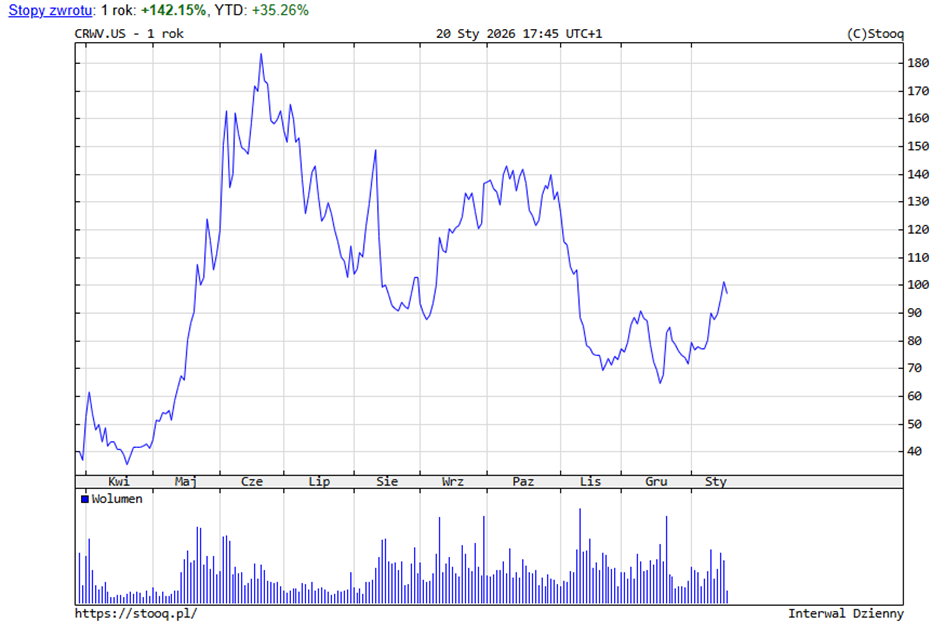
Task: Click the highest price peak near 180
Action: tap(261, 55)
